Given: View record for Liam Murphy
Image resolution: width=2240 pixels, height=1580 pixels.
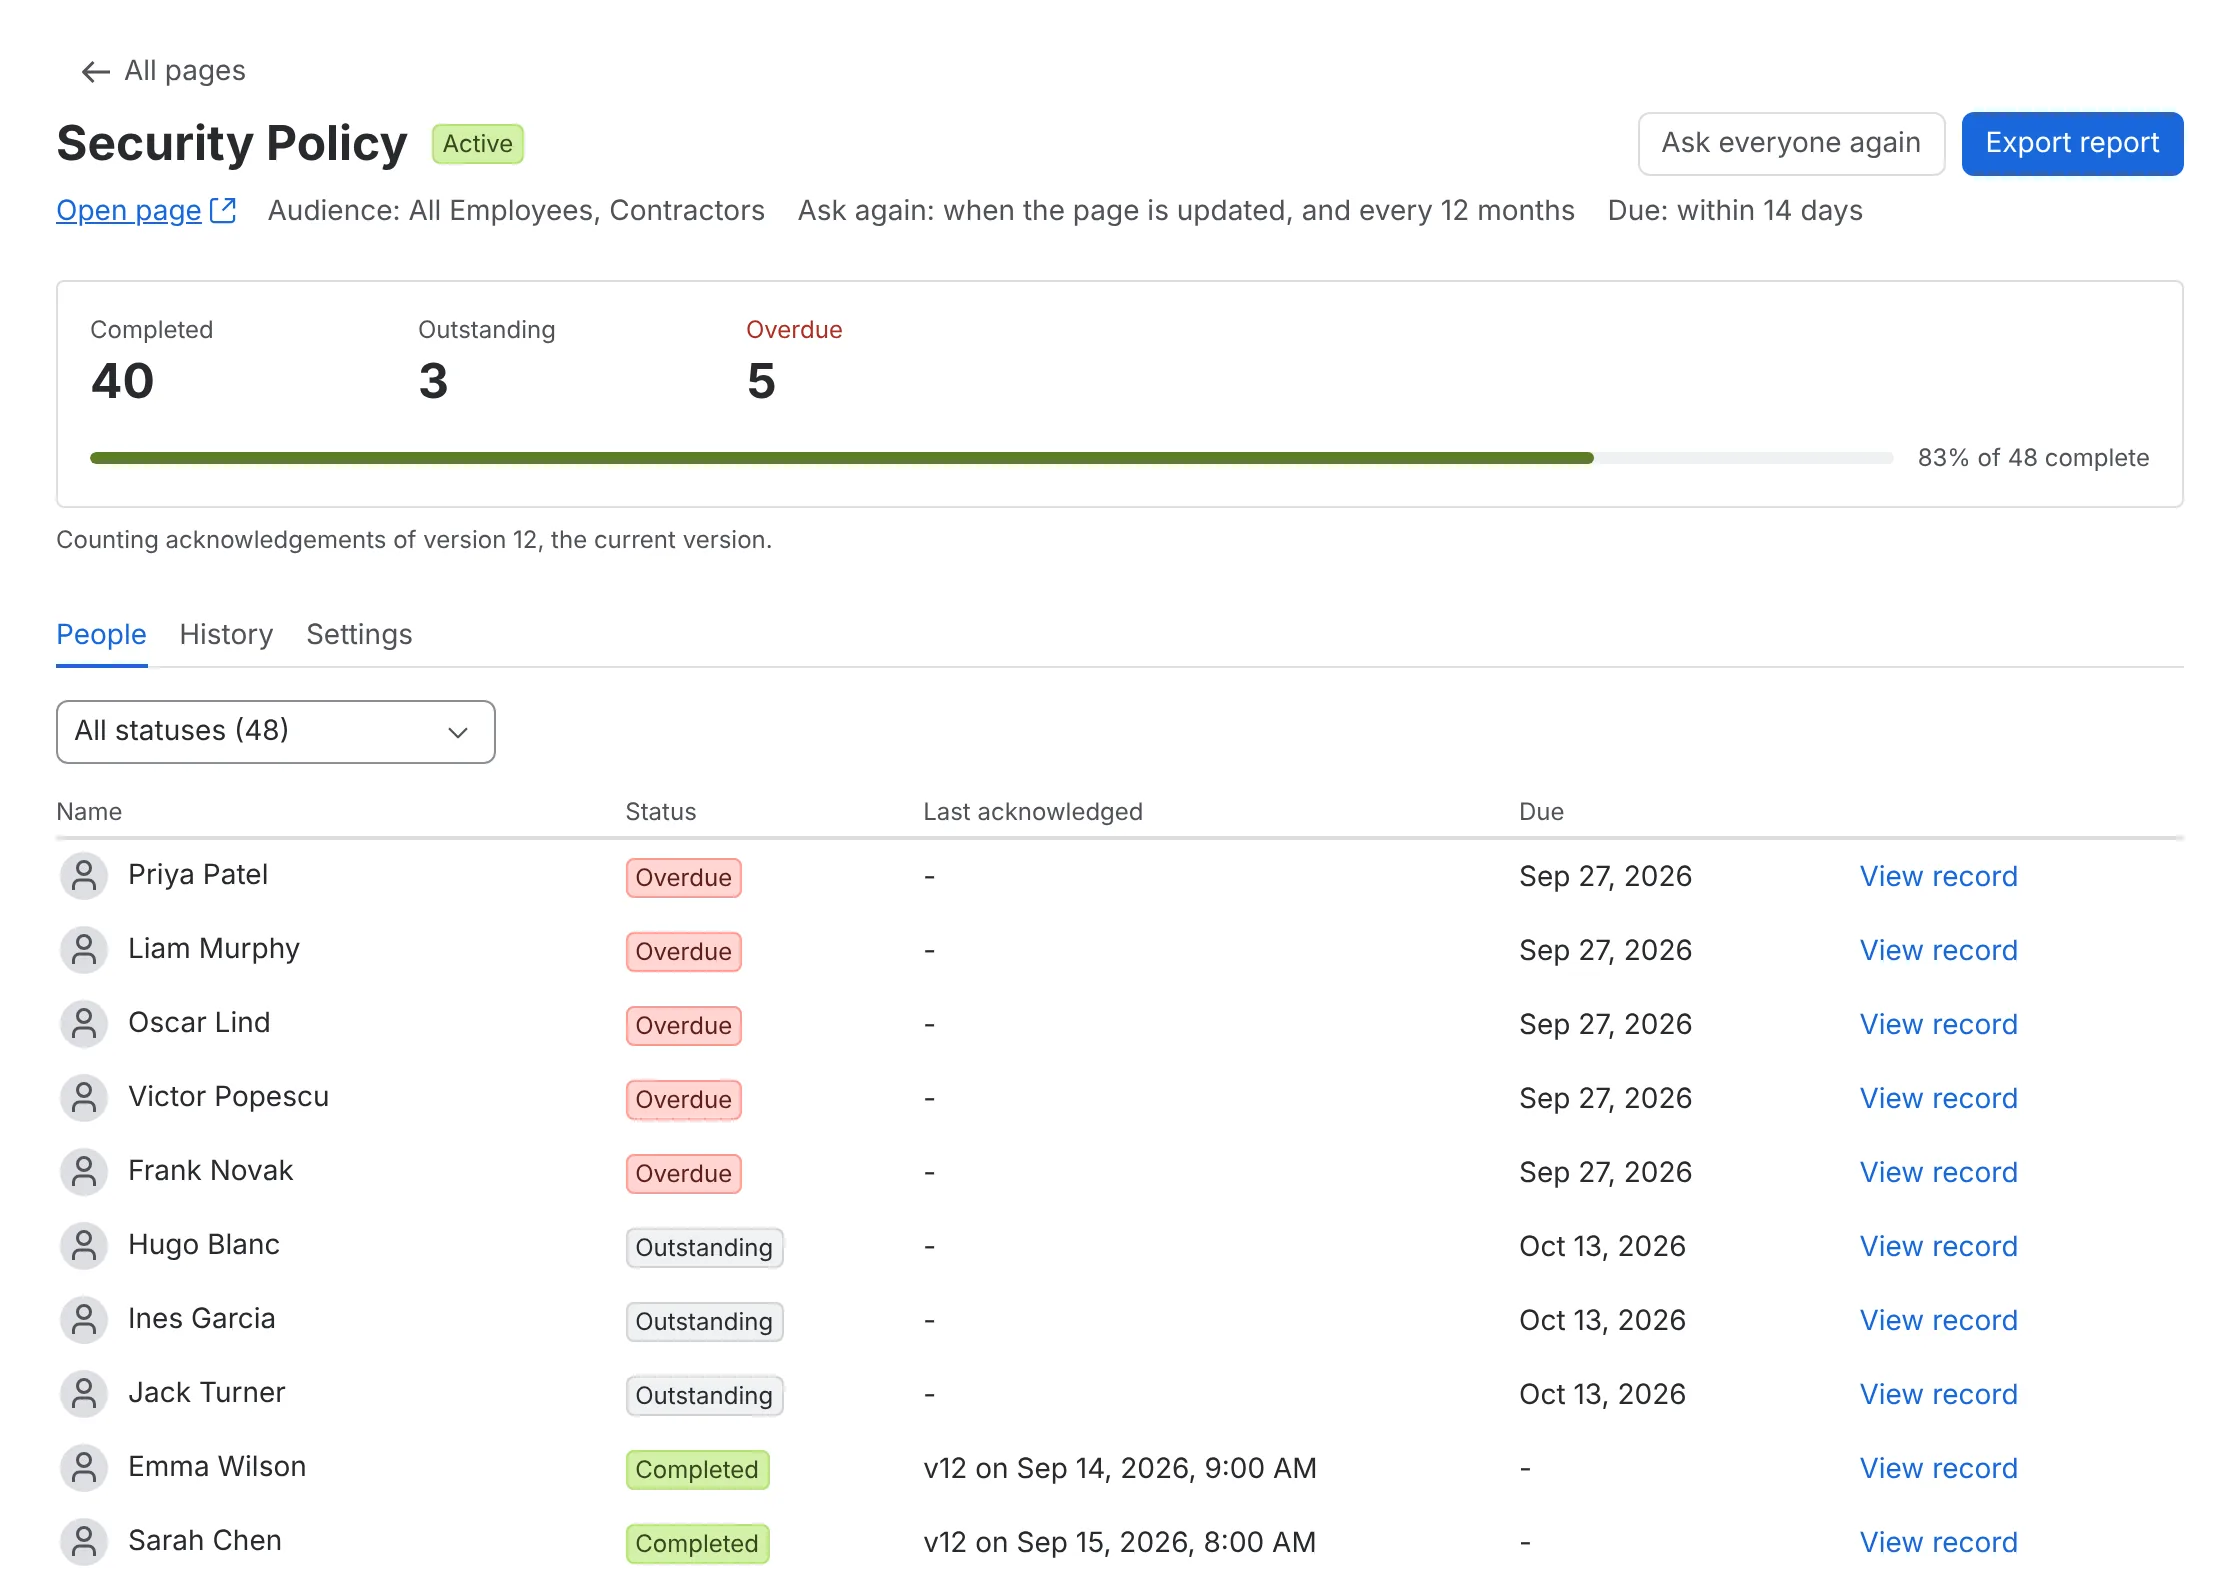Looking at the screenshot, I should pos(1938,950).
